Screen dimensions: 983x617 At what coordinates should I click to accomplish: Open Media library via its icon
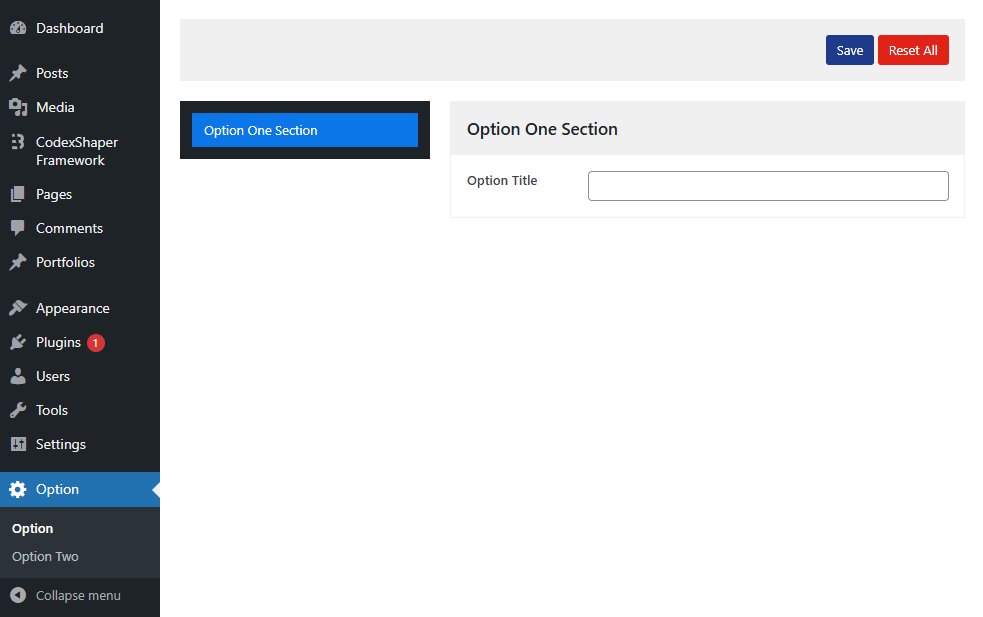click(16, 107)
